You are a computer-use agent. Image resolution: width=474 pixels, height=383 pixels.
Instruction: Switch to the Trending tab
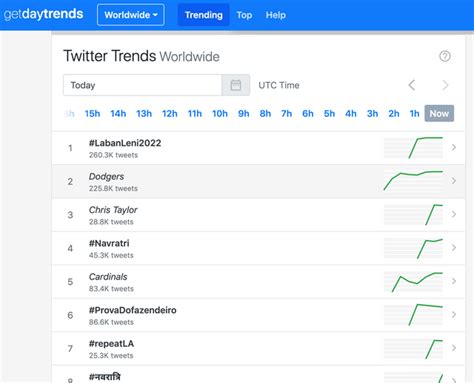(x=204, y=15)
